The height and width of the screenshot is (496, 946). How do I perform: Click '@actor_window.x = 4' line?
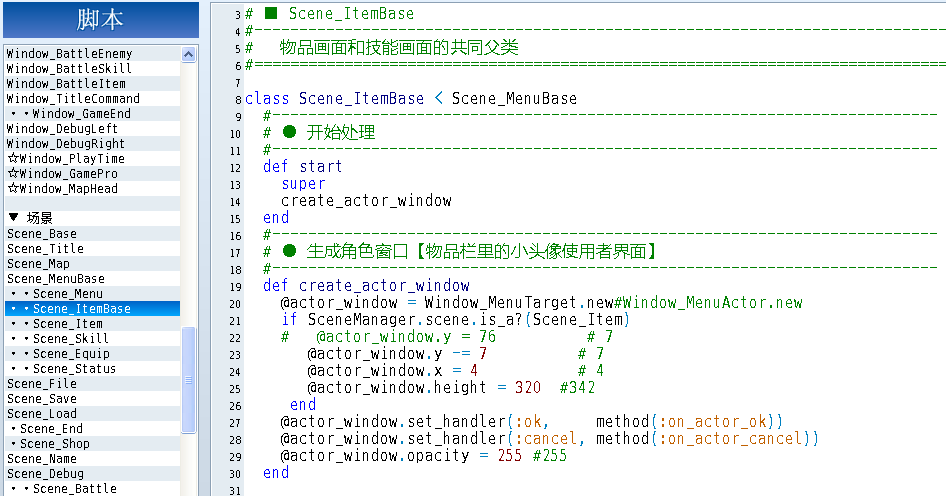tap(392, 370)
